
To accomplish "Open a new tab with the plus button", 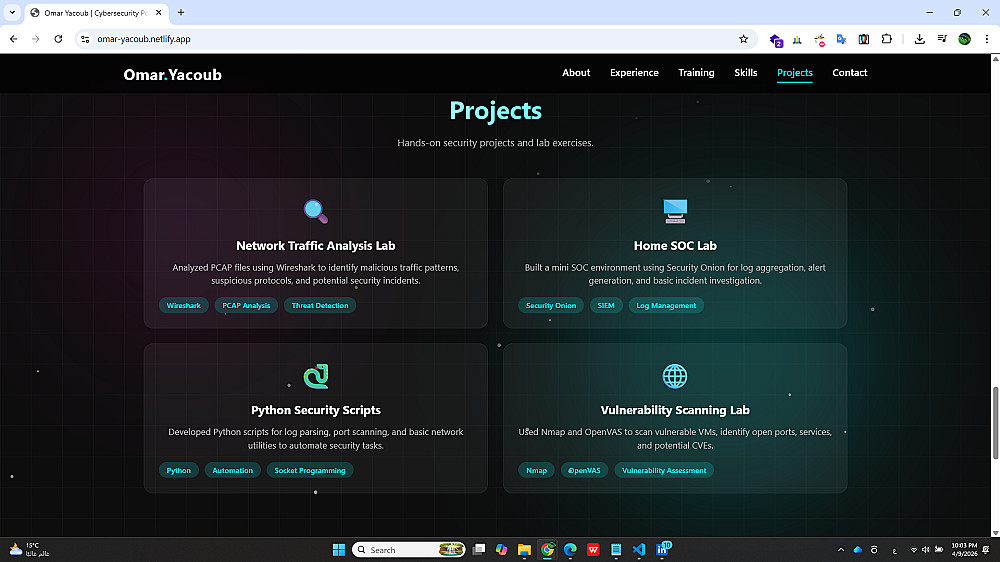I will [181, 12].
